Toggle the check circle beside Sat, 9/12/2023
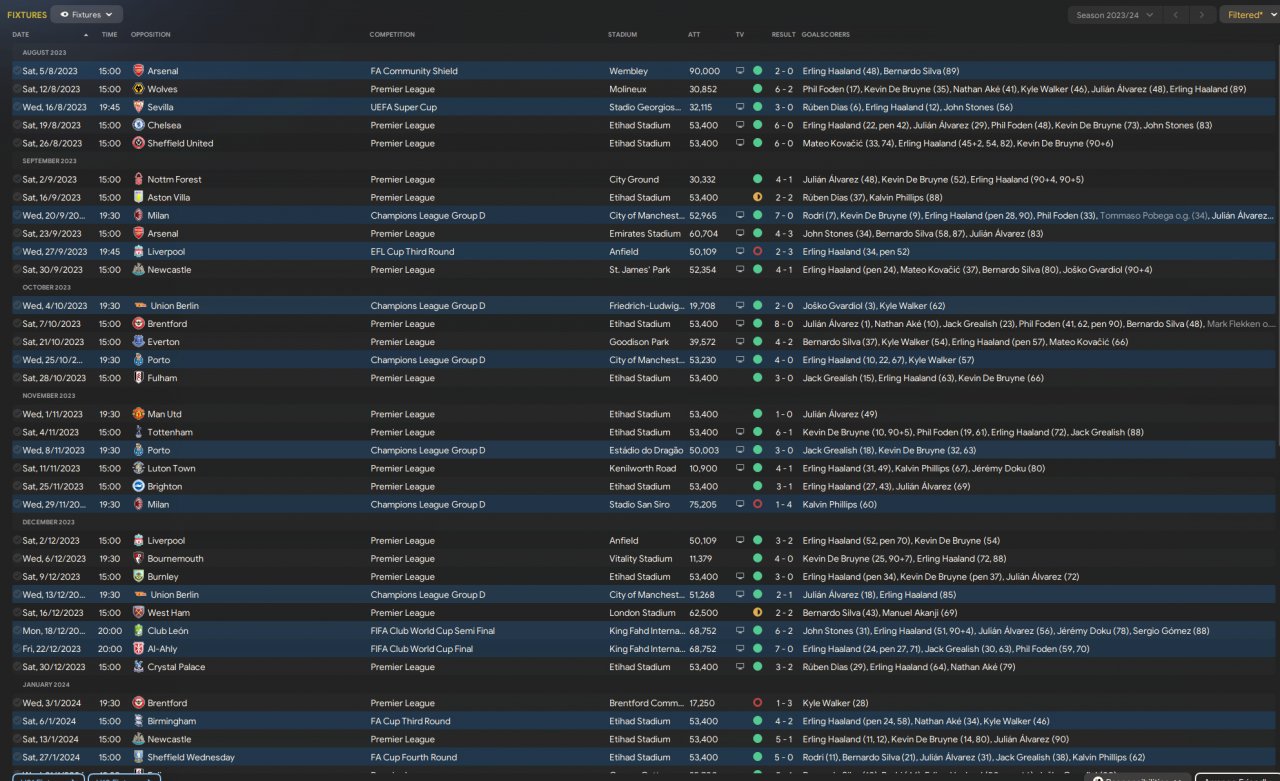The image size is (1280, 781). [17, 577]
